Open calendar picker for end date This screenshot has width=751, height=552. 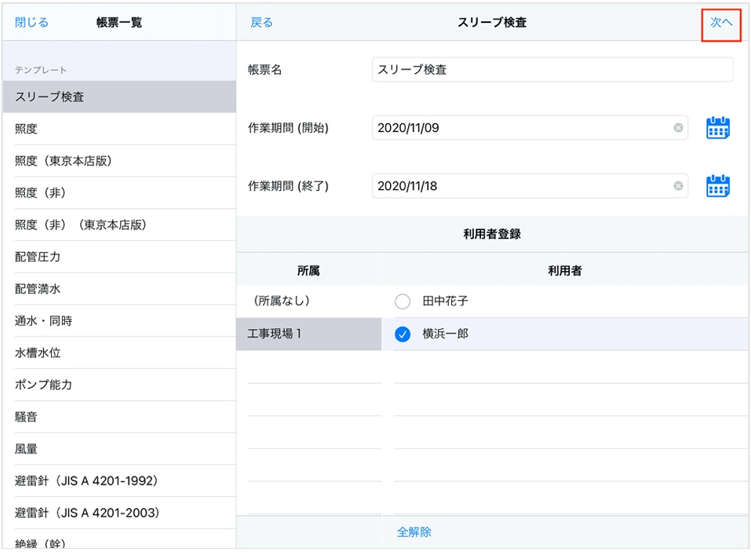717,186
